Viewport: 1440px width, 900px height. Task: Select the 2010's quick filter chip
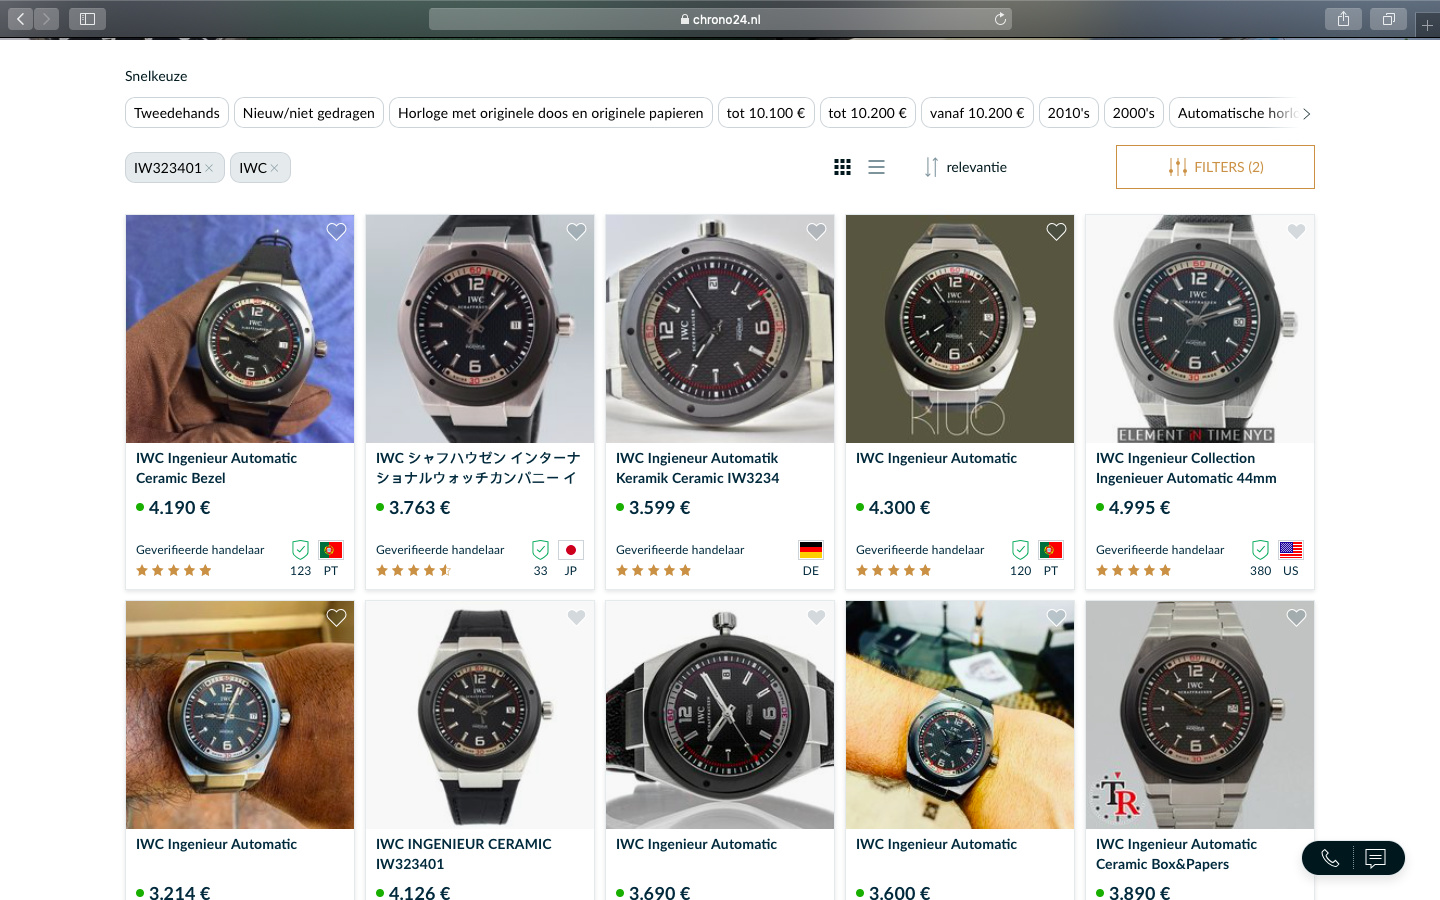coord(1069,113)
